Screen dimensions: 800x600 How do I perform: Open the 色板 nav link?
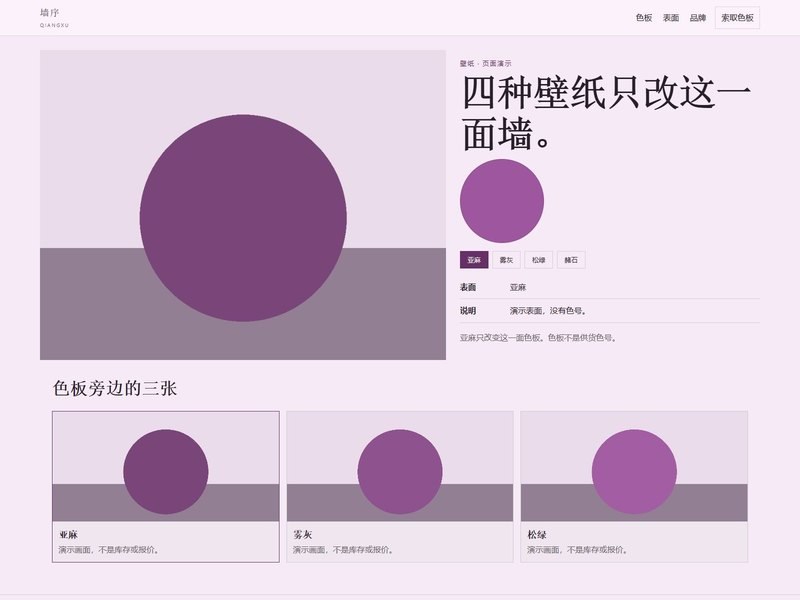click(643, 18)
